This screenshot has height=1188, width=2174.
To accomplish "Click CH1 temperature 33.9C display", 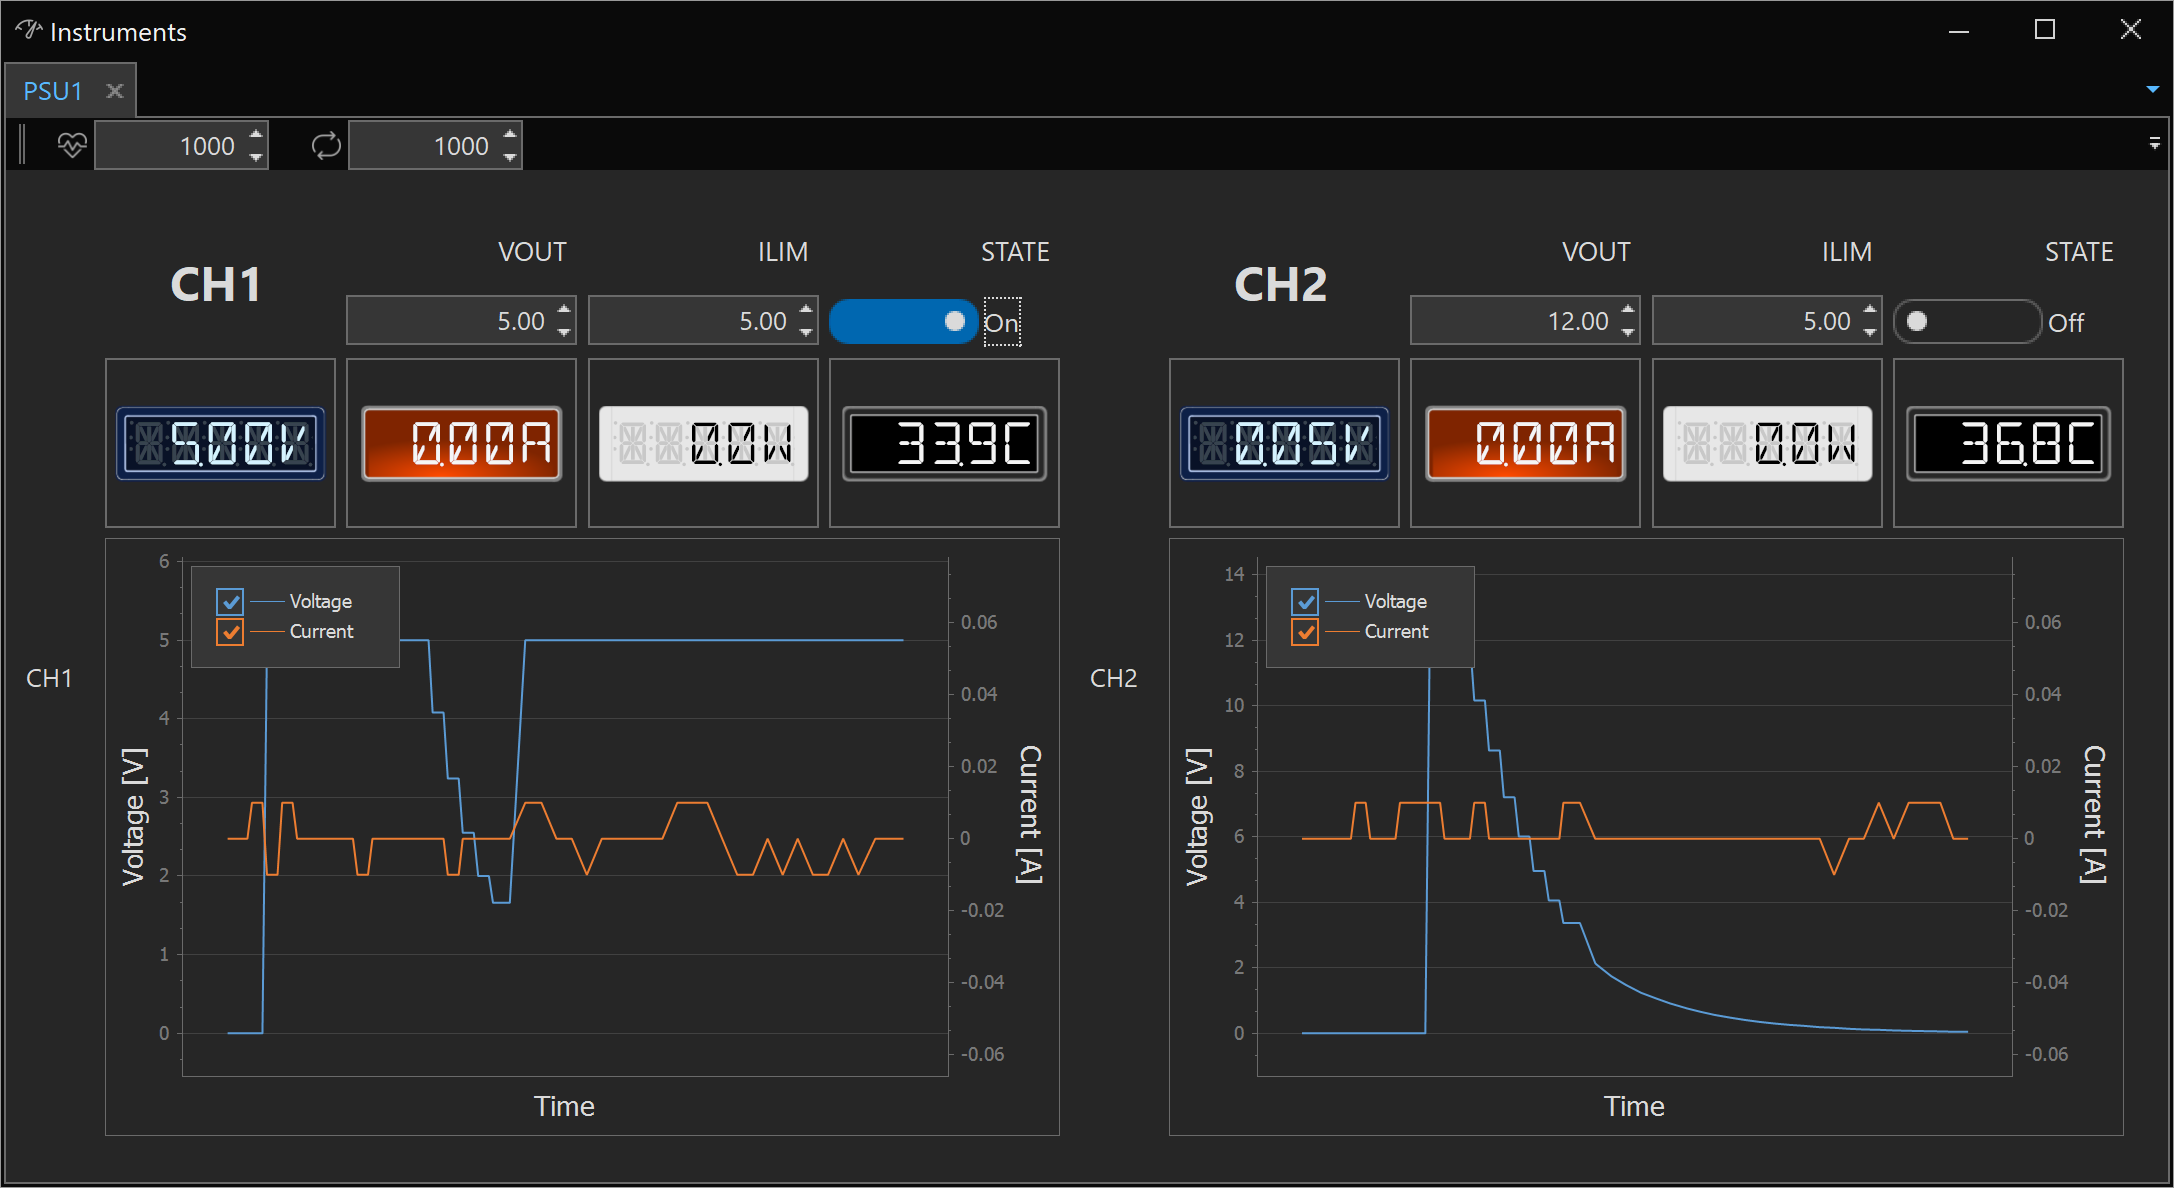I will 944,443.
